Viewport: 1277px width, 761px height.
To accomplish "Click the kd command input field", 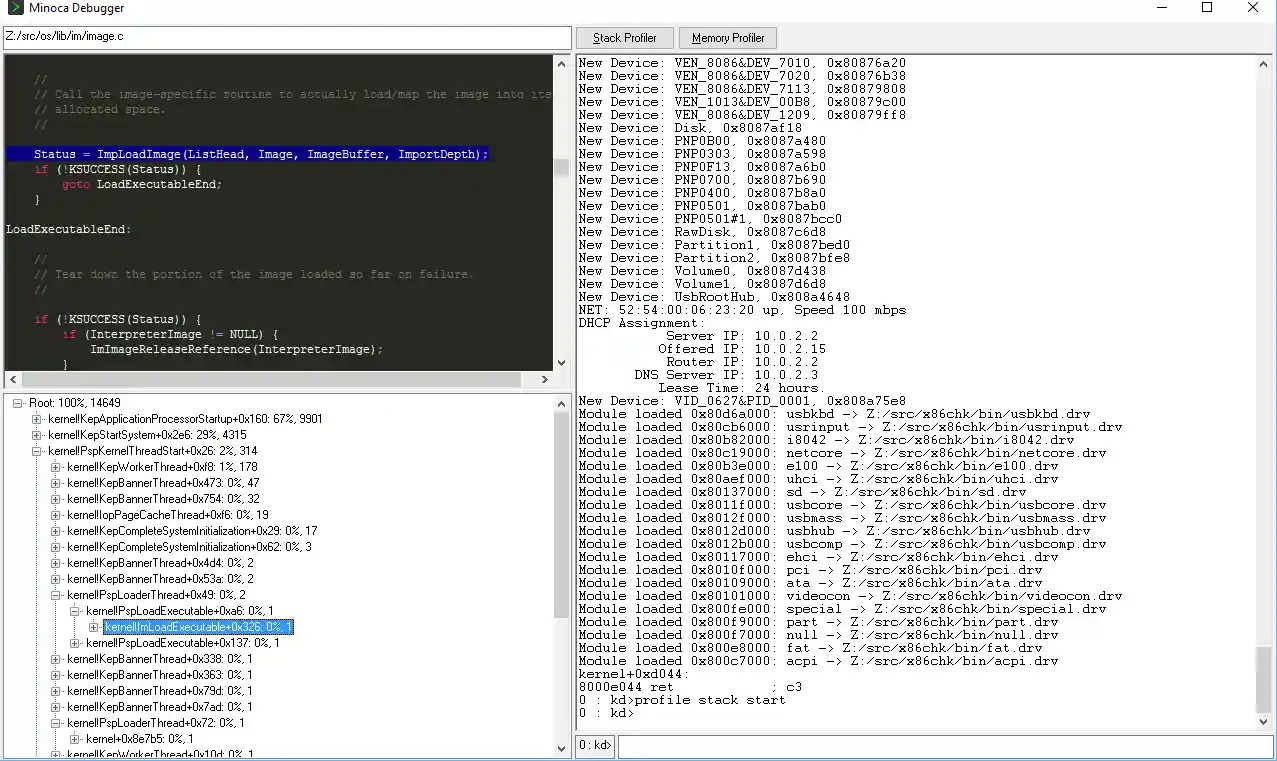I will [x=940, y=745].
